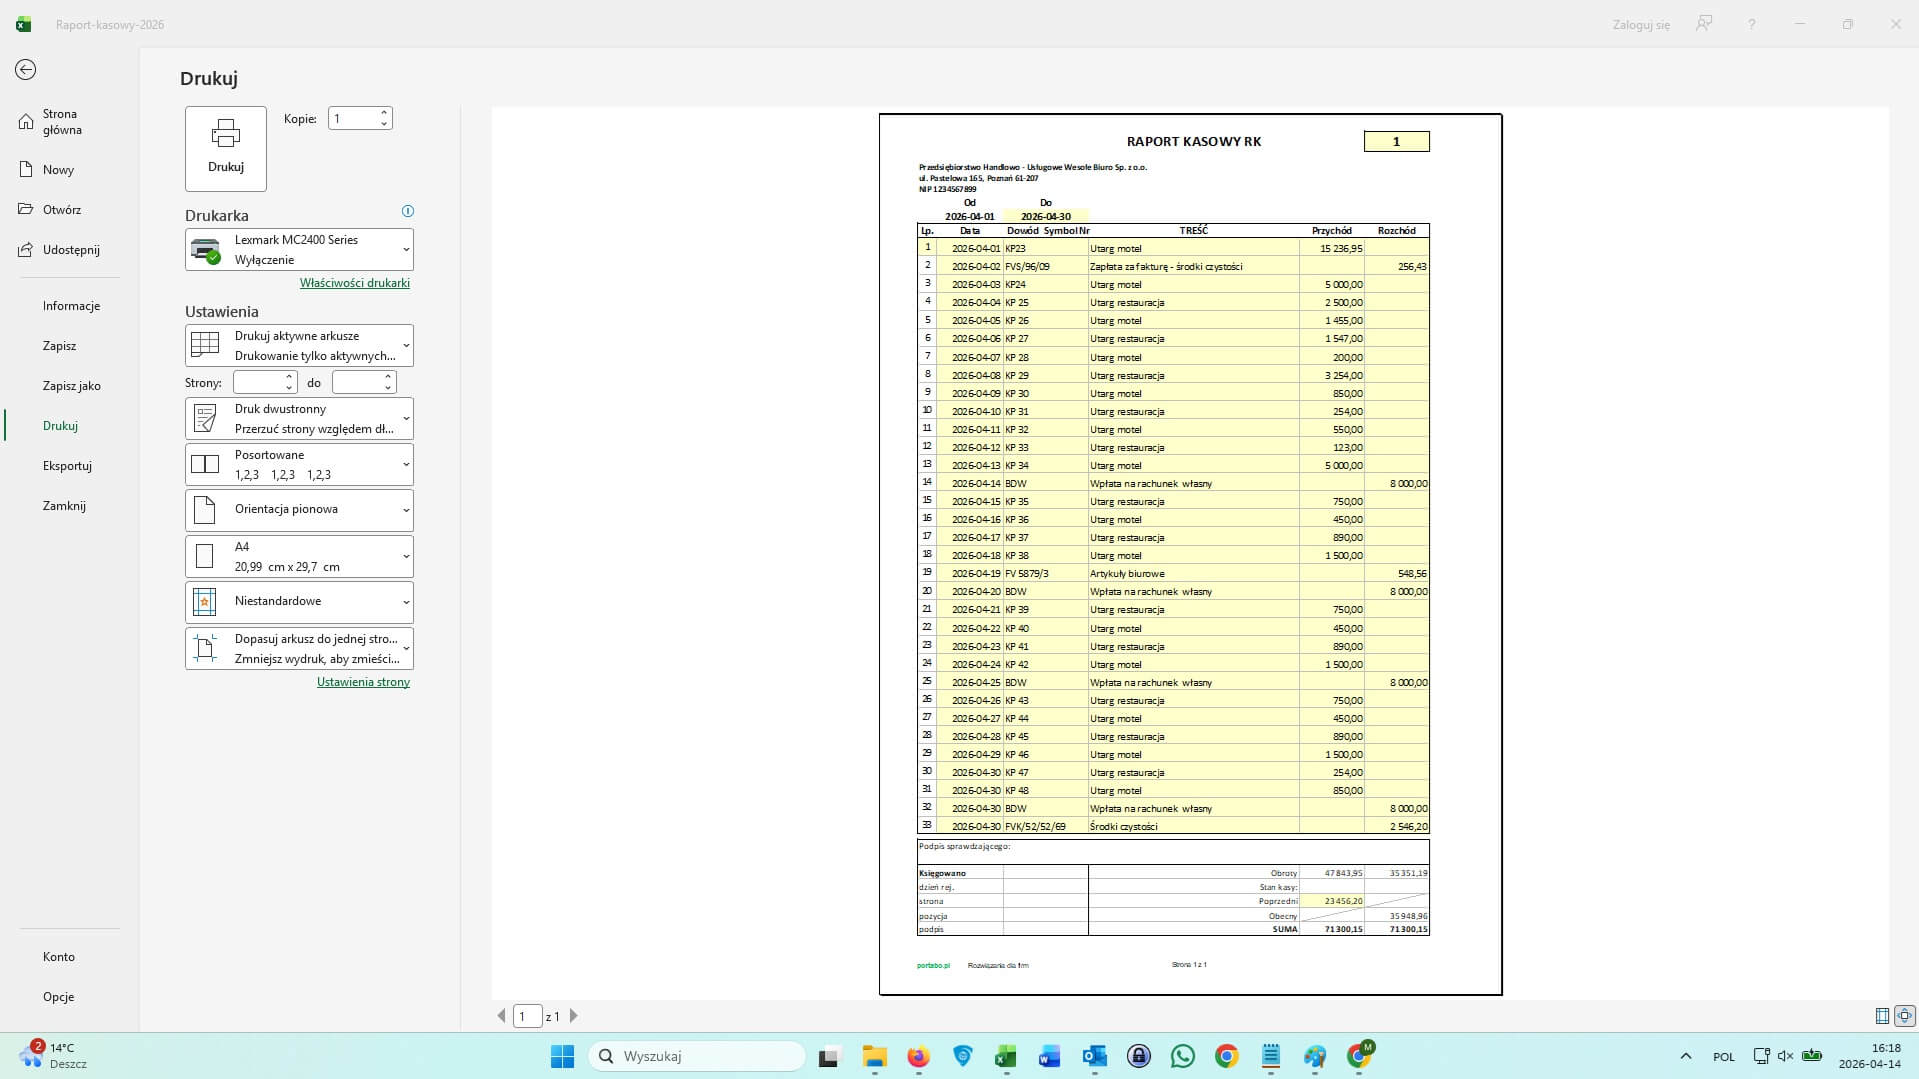Open Informacje in the sidebar

click(71, 306)
